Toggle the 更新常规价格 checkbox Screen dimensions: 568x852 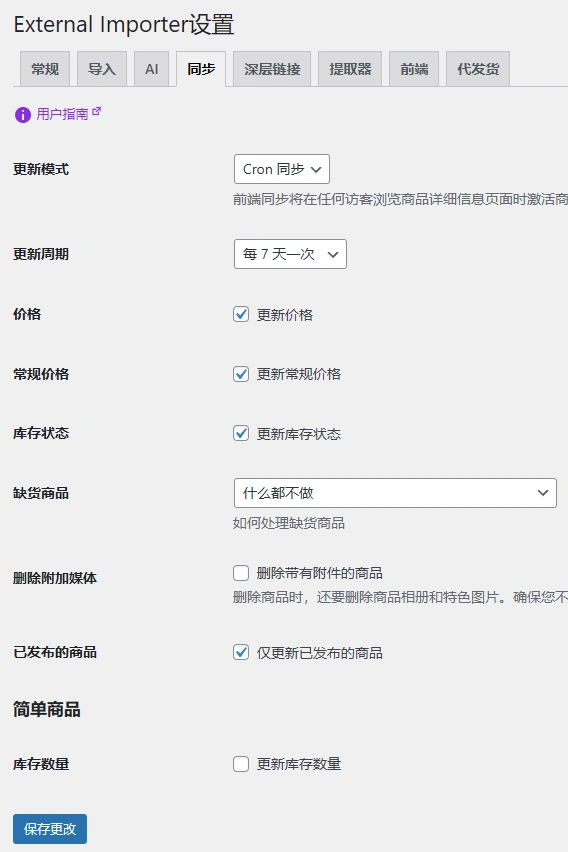pos(241,374)
